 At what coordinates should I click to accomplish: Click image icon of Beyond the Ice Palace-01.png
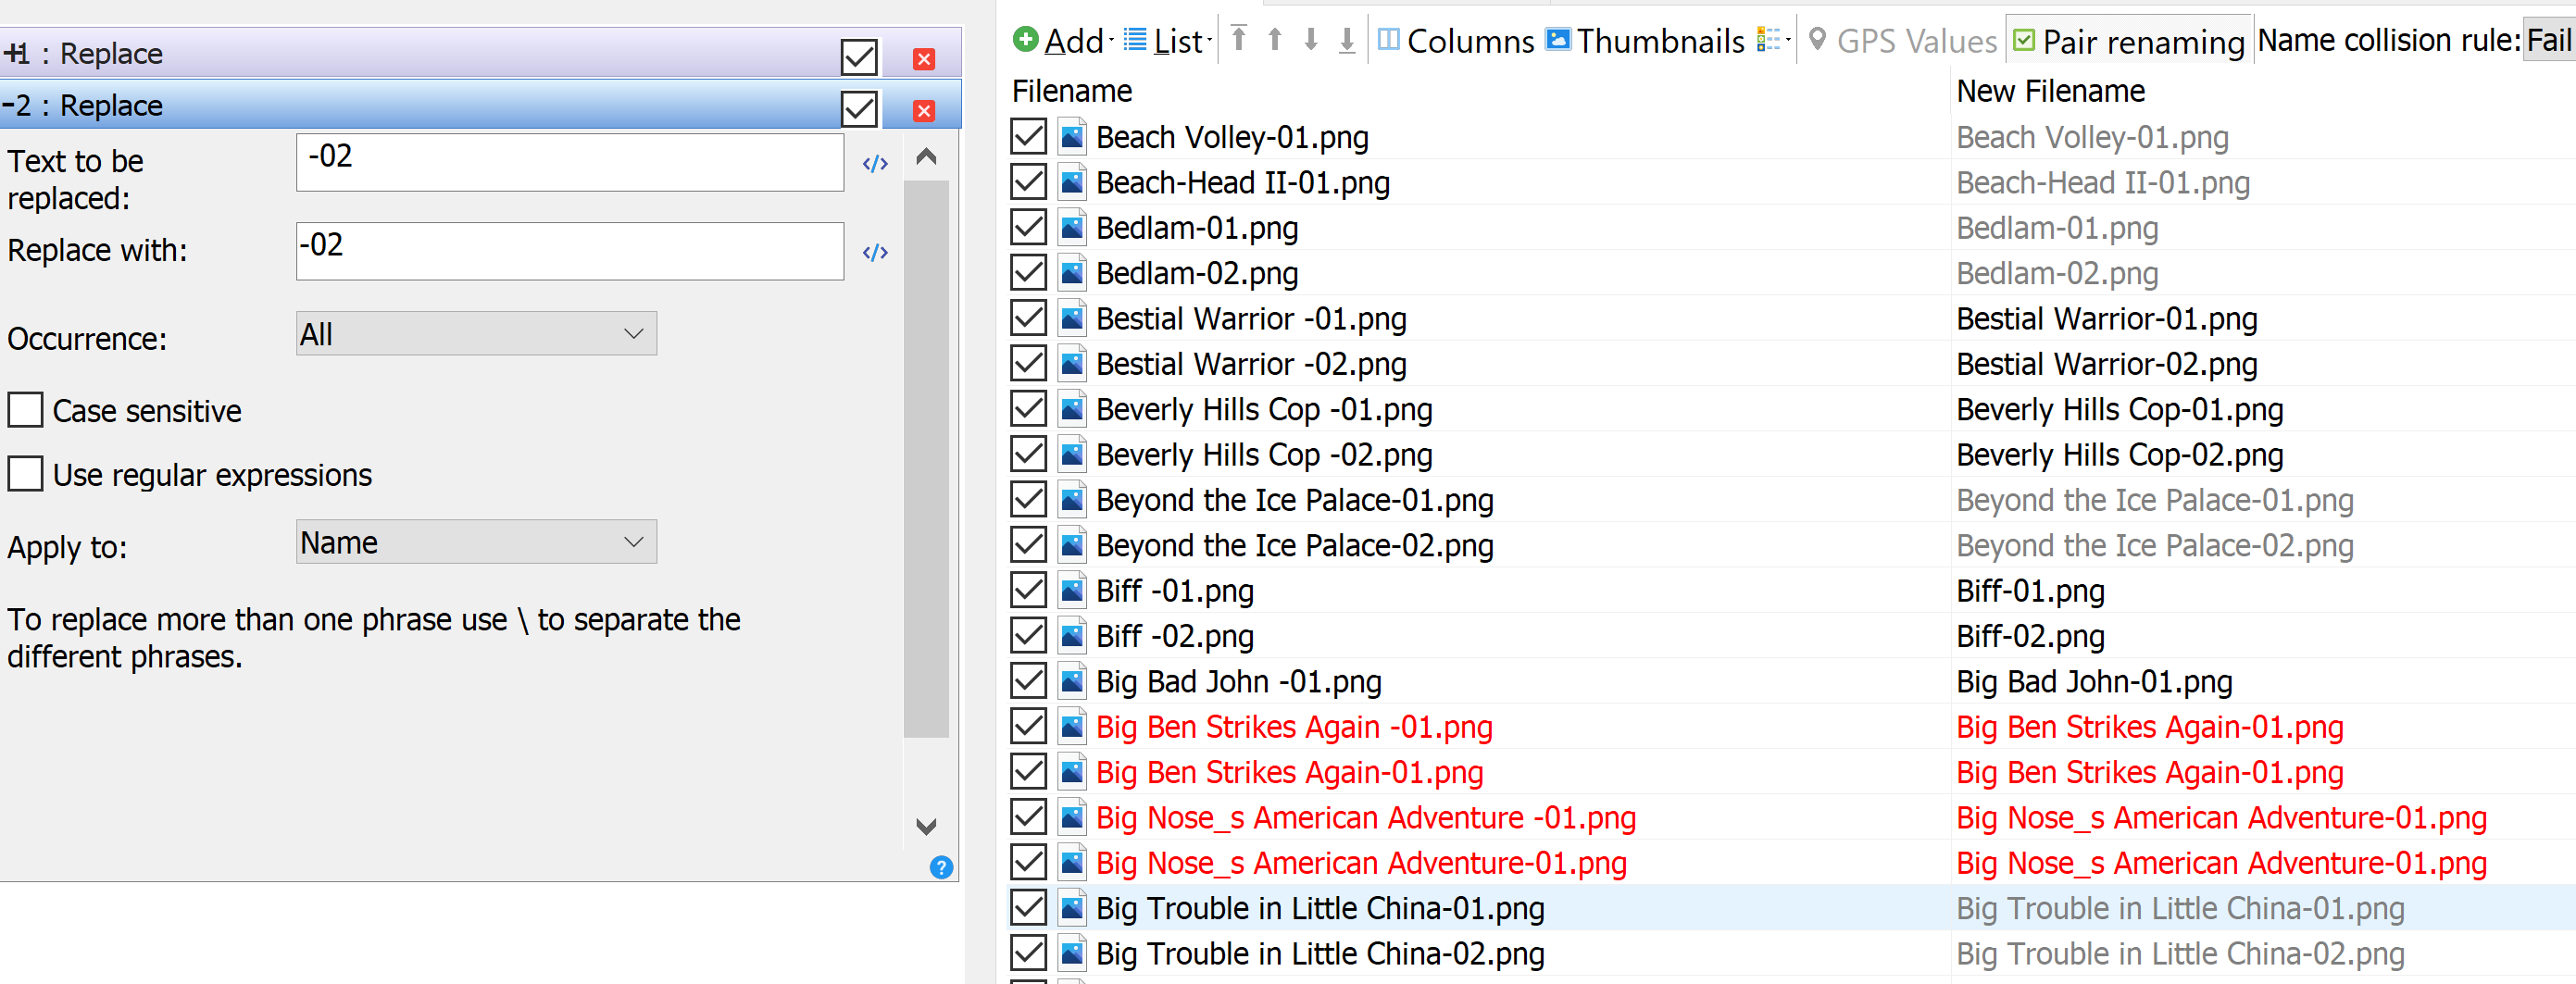pos(1072,500)
